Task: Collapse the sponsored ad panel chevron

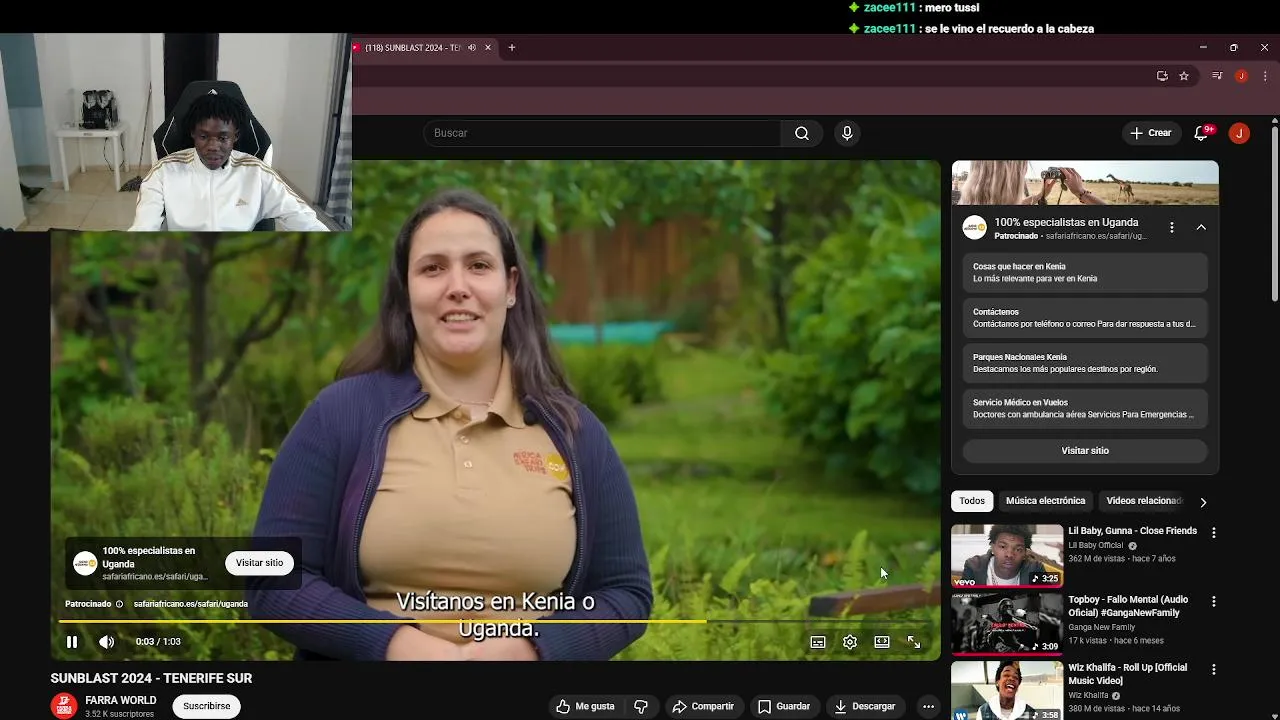Action: click(1201, 228)
